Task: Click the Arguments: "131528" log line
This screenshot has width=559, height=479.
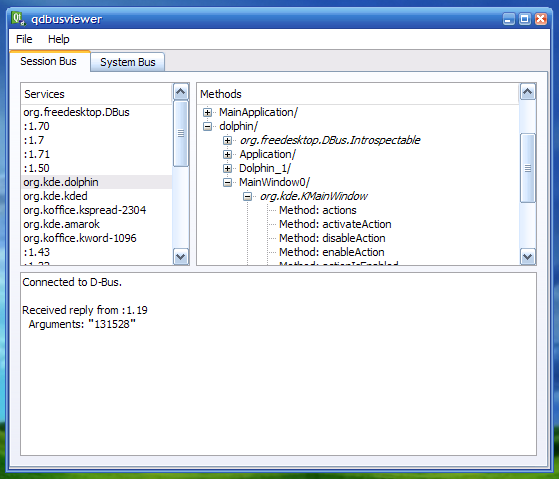Action: 82,324
